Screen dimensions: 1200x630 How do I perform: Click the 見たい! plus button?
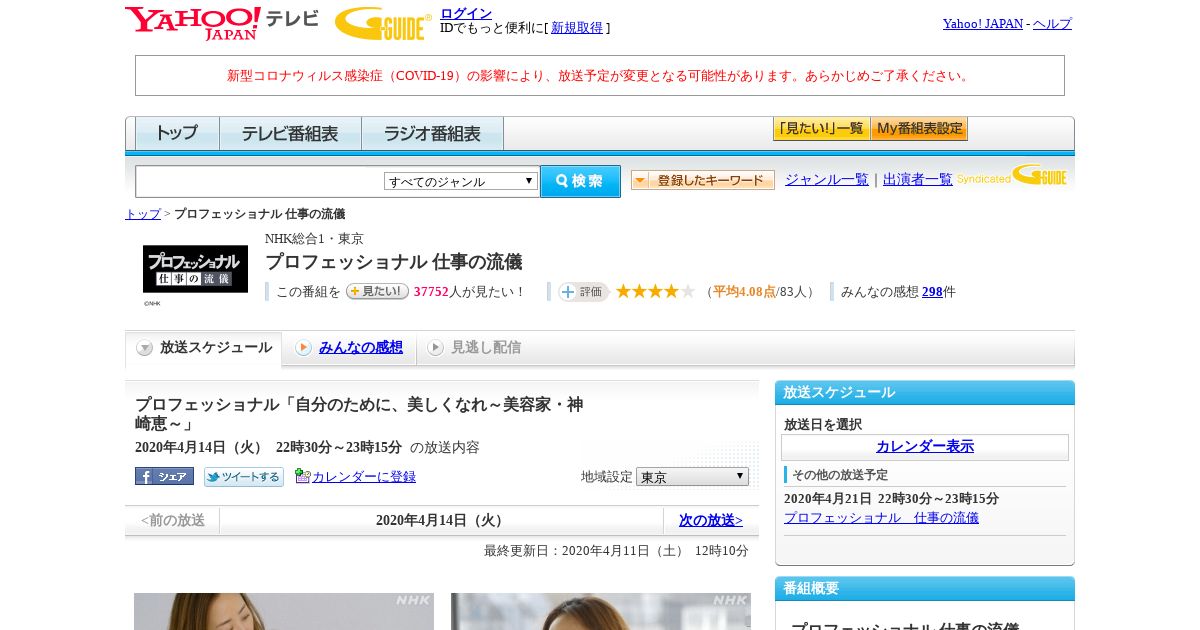click(x=377, y=291)
